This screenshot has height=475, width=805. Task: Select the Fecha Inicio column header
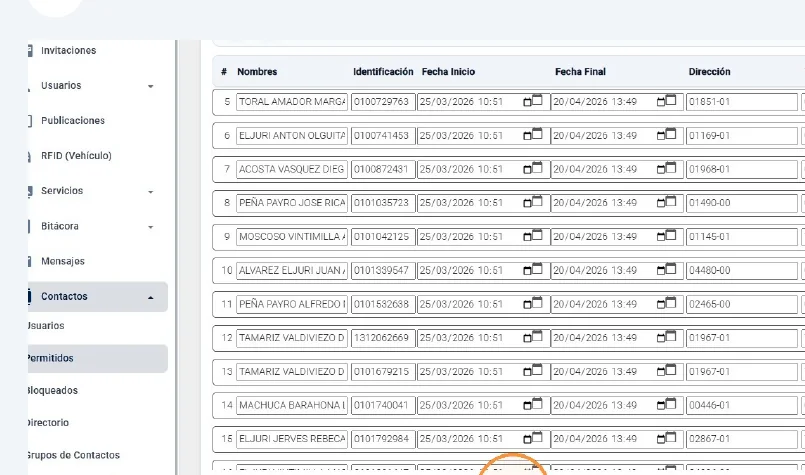coord(448,72)
